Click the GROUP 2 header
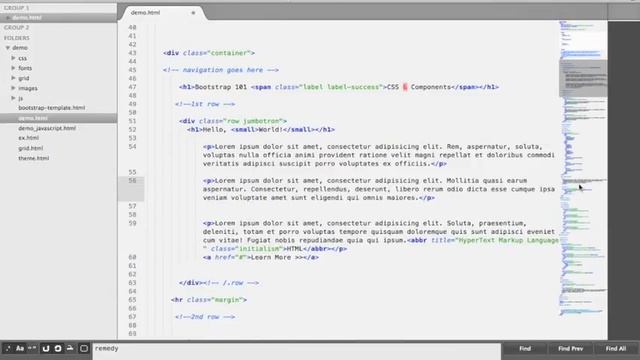640x360 pixels. [x=16, y=27]
